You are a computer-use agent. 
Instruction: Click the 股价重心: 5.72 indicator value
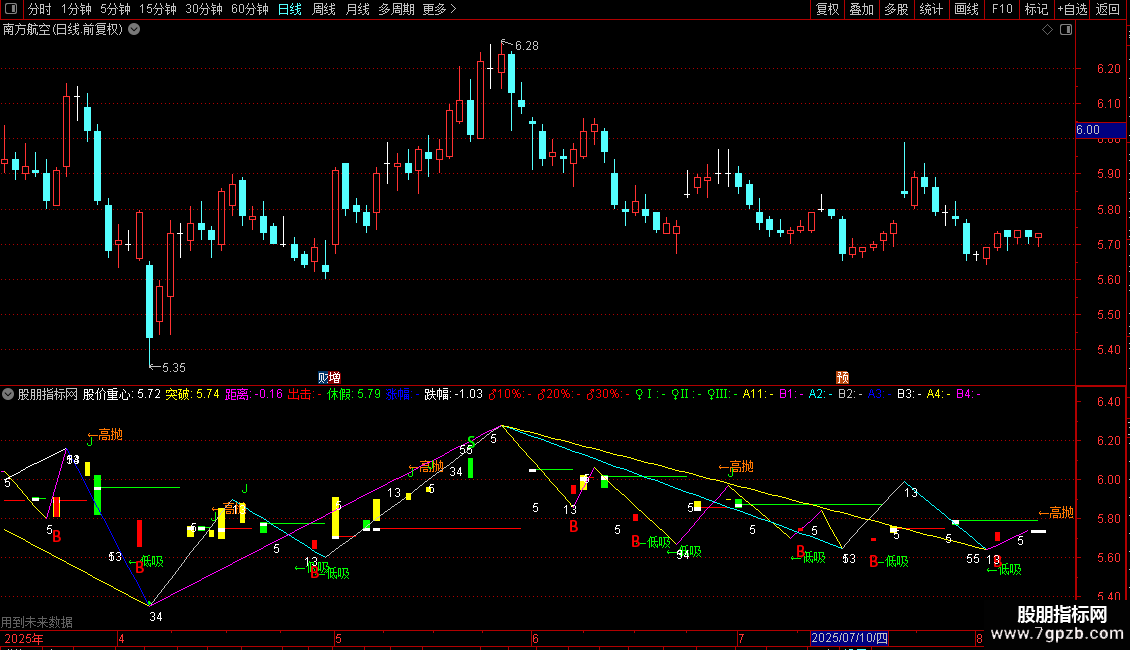tap(122, 394)
